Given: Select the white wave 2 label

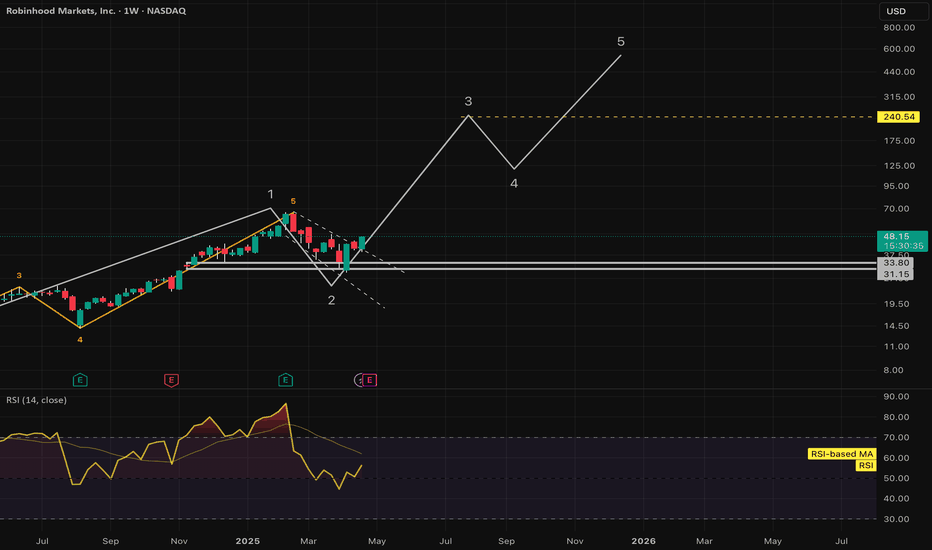Looking at the screenshot, I should point(331,300).
